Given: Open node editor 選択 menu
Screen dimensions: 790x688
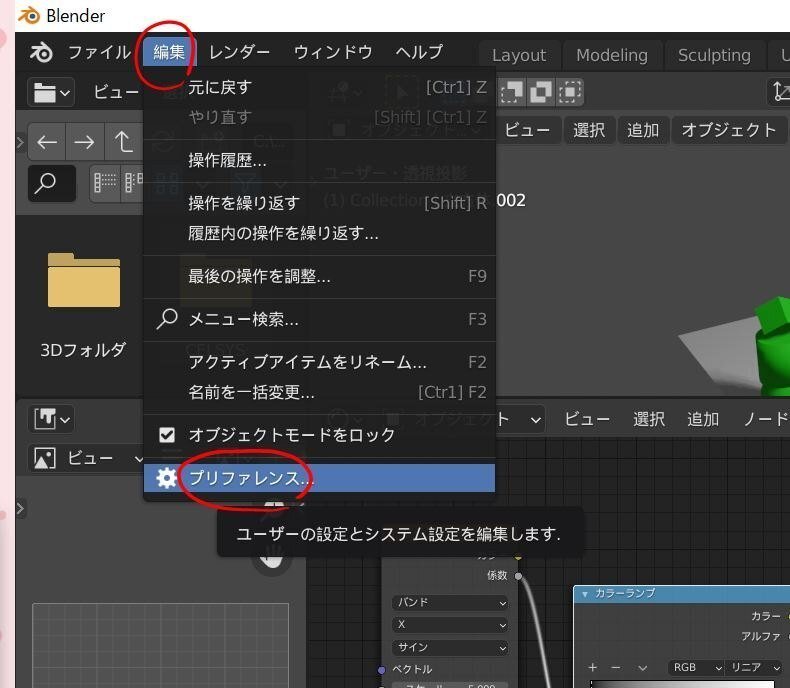Looking at the screenshot, I should tap(649, 419).
